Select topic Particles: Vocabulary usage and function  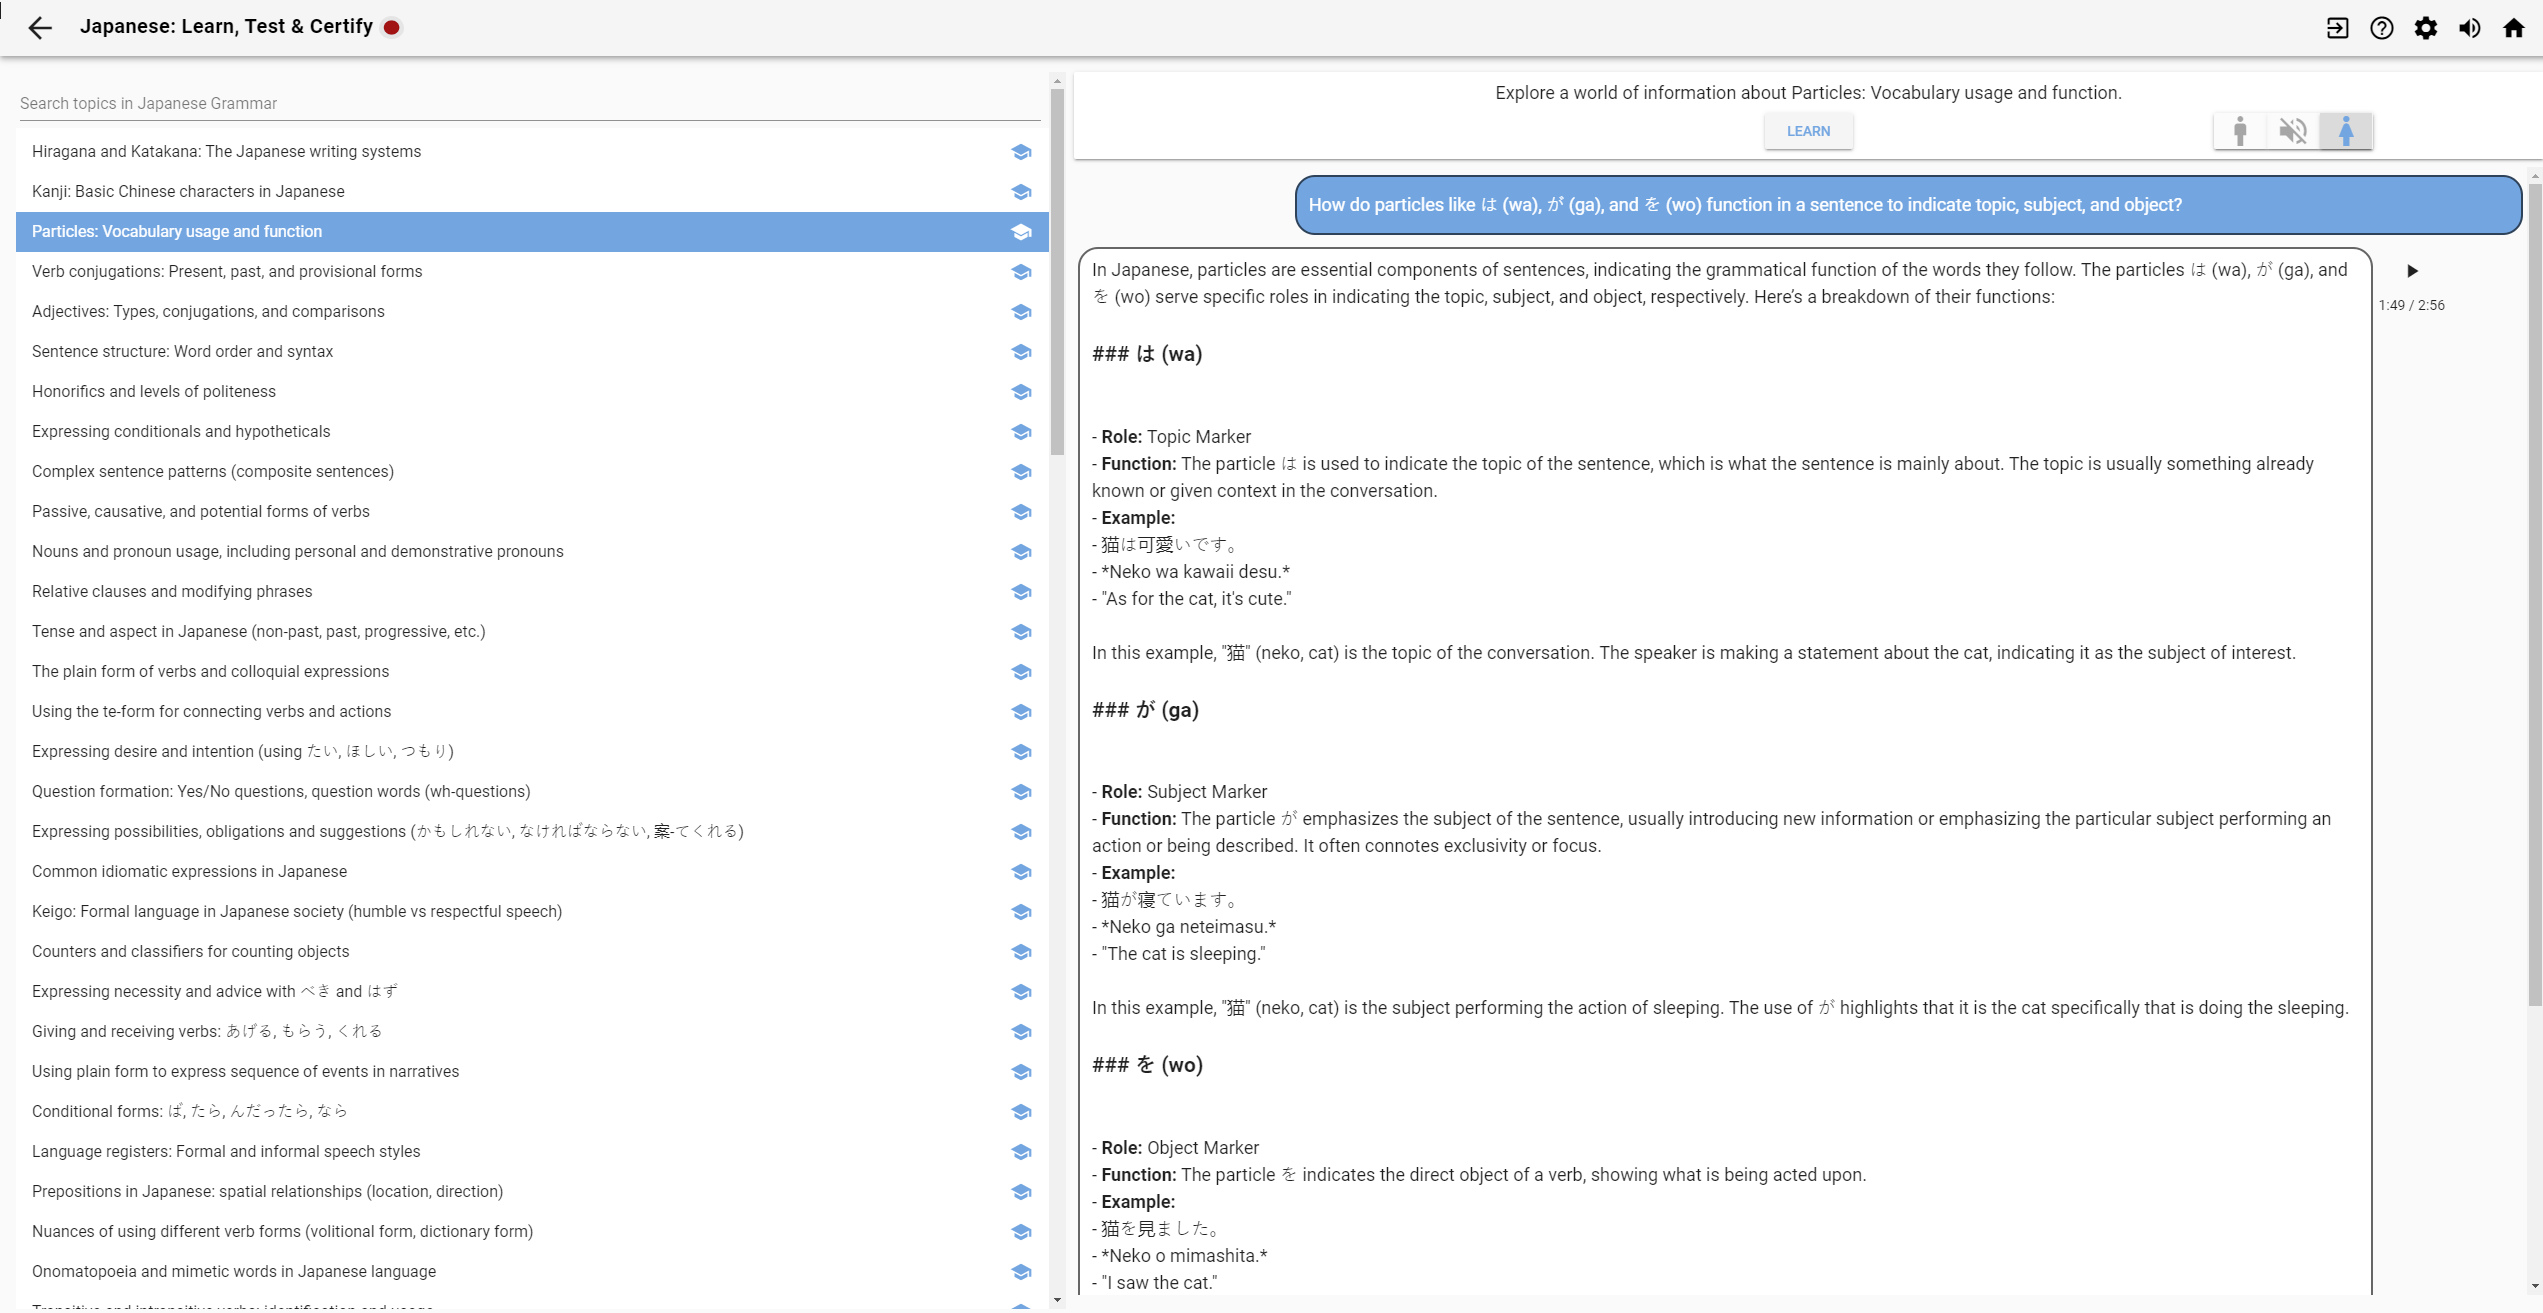(x=532, y=231)
